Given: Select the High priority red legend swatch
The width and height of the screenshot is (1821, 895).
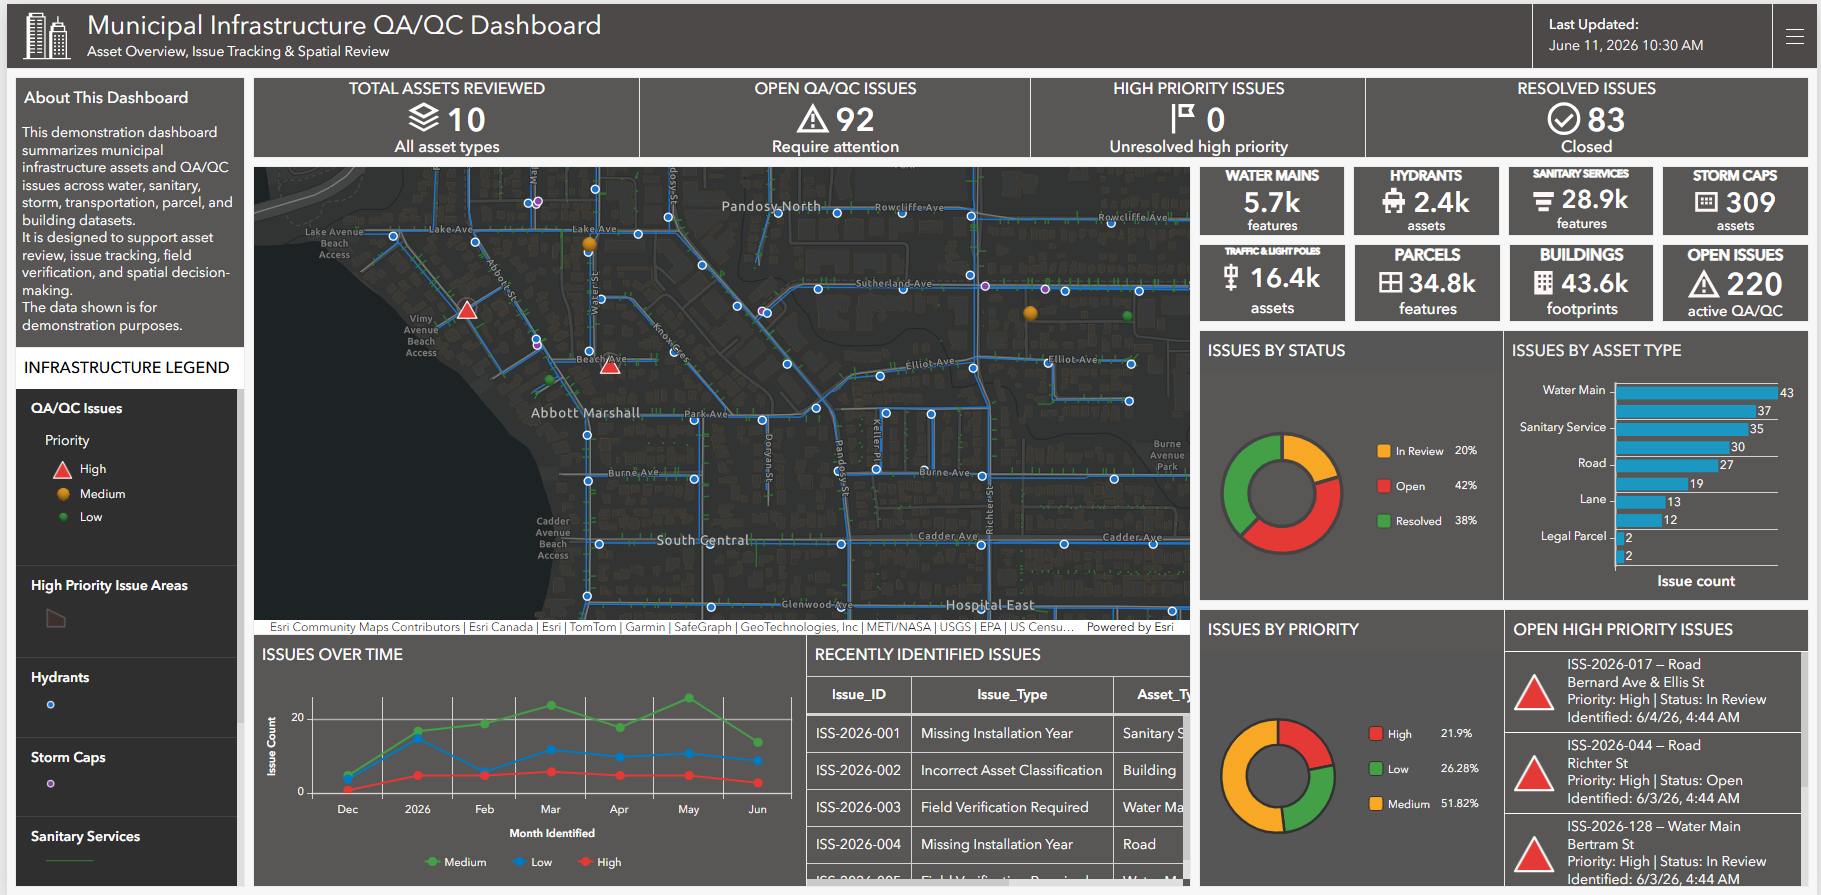Looking at the screenshot, I should pos(1376,734).
